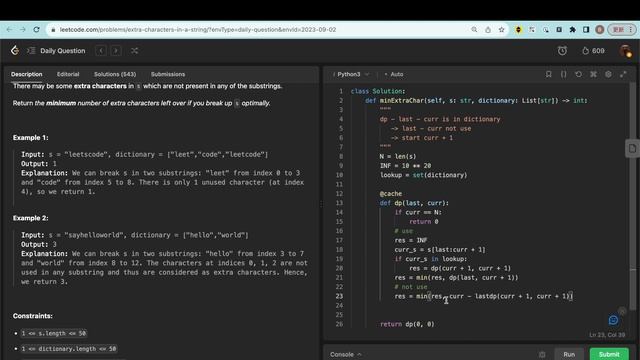
Task: Bookmark page with the star icon
Action: click(x=502, y=29)
